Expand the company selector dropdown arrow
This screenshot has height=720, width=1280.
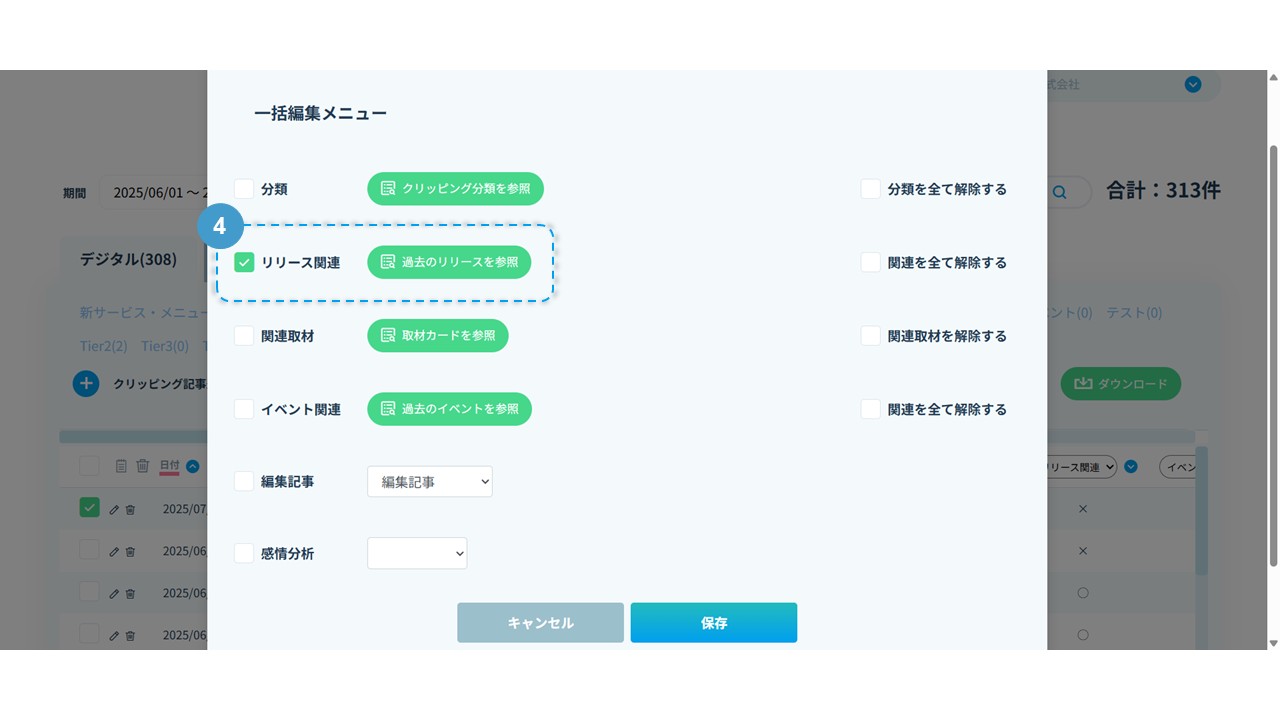coord(1193,85)
